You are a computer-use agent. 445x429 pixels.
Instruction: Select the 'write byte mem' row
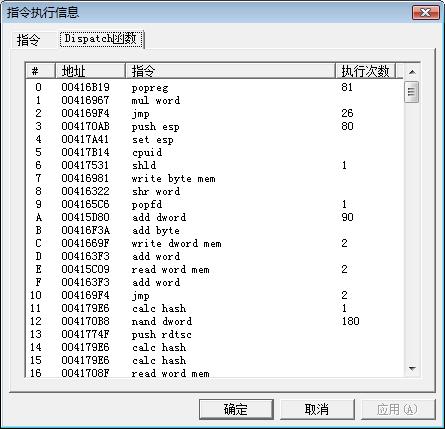coord(214,178)
